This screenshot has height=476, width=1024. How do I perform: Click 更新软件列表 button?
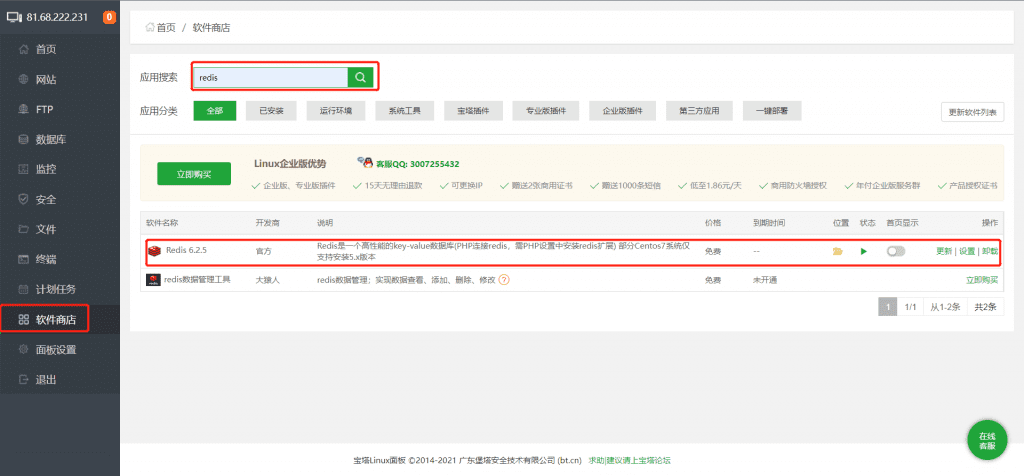point(972,112)
